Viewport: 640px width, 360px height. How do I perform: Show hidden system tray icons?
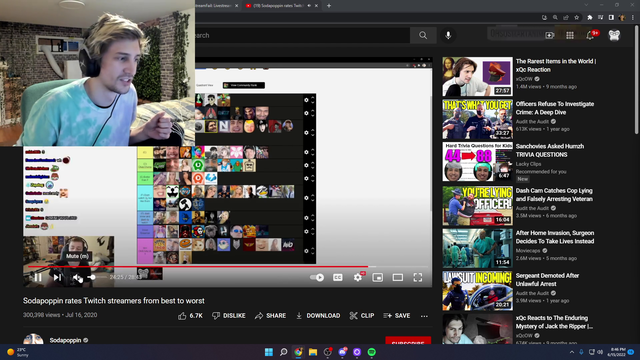click(572, 352)
